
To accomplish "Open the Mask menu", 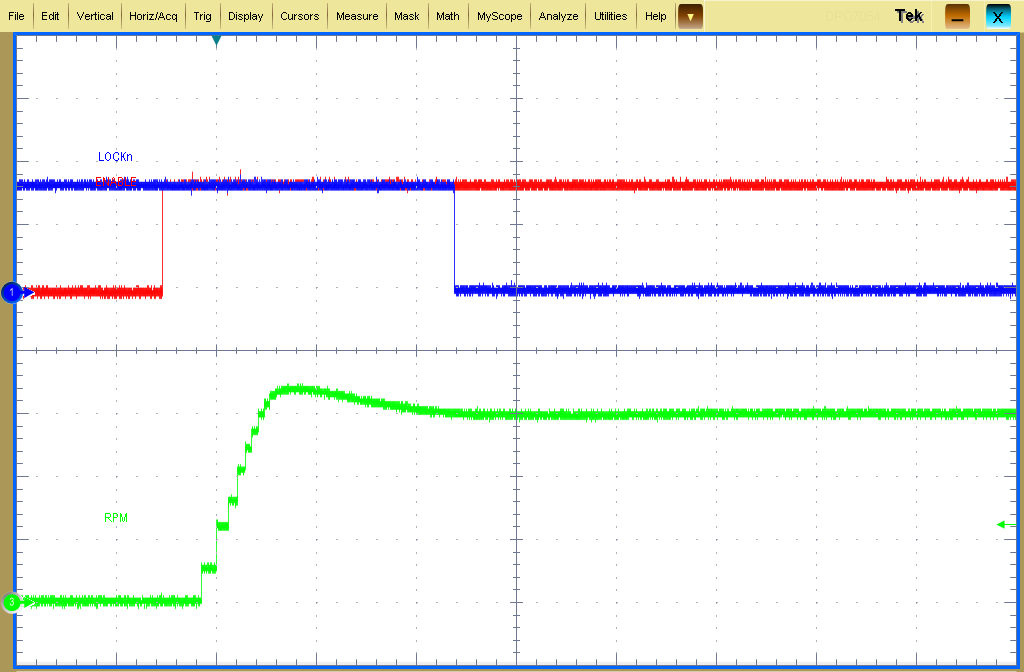I will coord(406,15).
